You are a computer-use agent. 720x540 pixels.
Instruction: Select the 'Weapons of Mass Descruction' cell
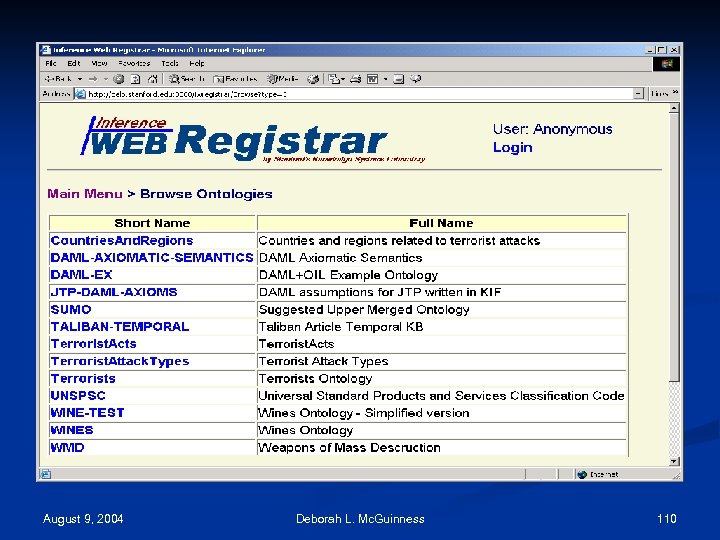click(x=441, y=447)
